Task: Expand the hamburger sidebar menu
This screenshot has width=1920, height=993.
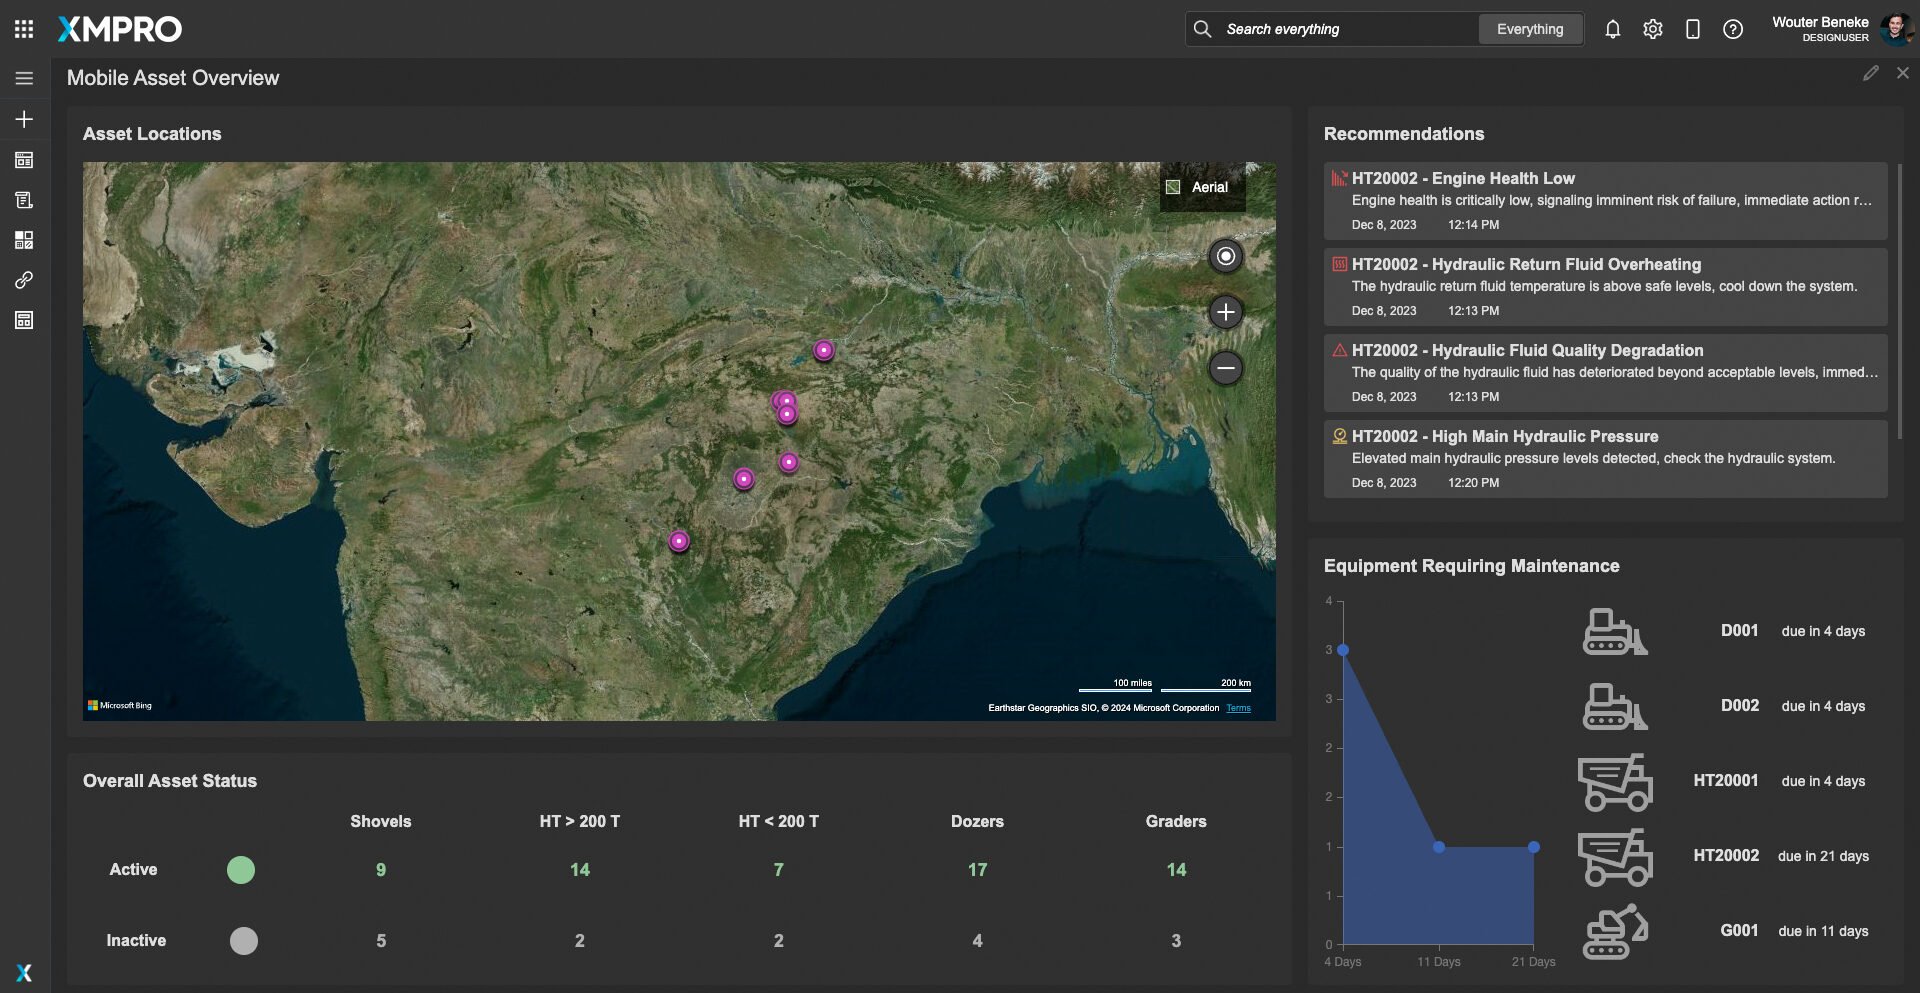Action: pyautogui.click(x=24, y=78)
